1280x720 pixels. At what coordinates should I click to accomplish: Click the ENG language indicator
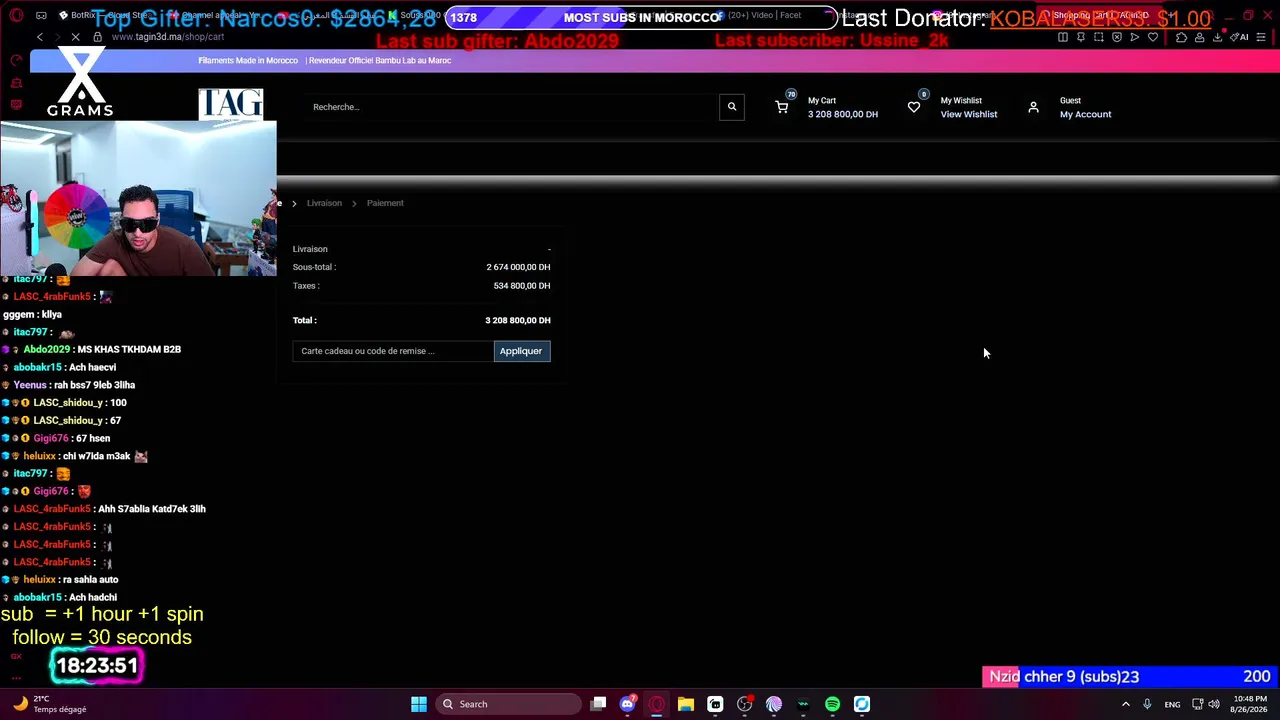click(1172, 704)
